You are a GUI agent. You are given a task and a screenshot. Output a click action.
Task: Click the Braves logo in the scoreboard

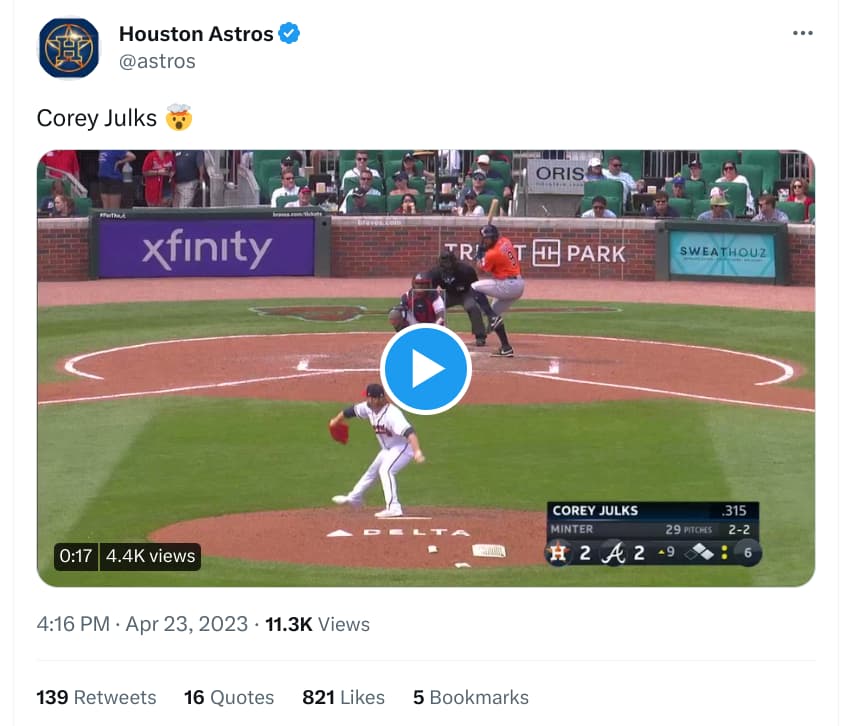613,553
